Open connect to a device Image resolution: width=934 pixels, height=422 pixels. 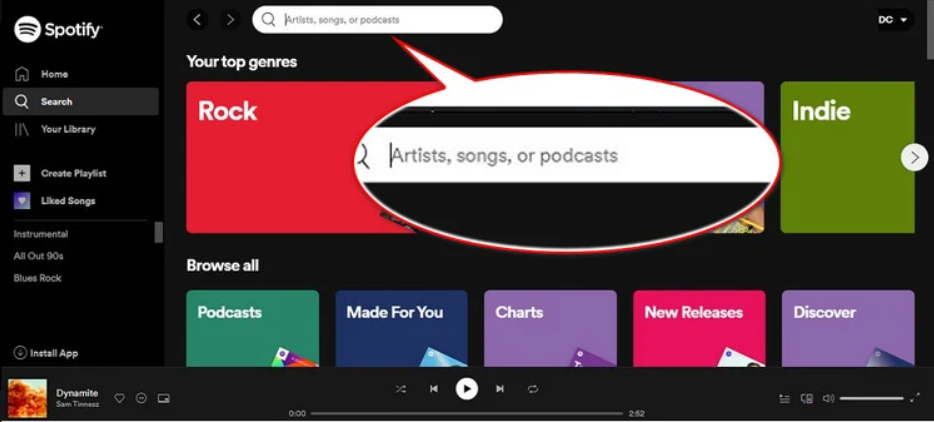click(x=807, y=399)
